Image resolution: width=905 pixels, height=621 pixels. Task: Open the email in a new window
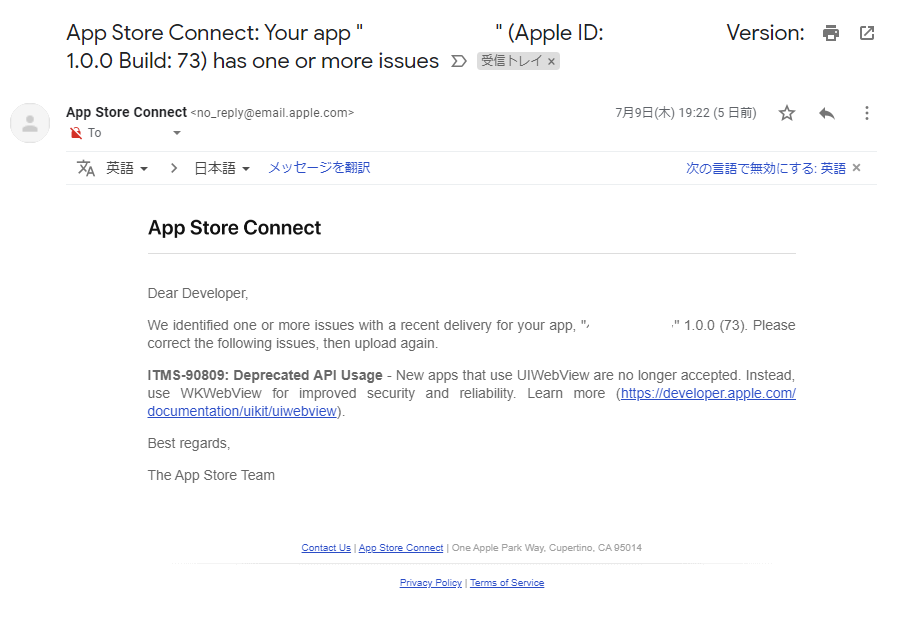[866, 33]
